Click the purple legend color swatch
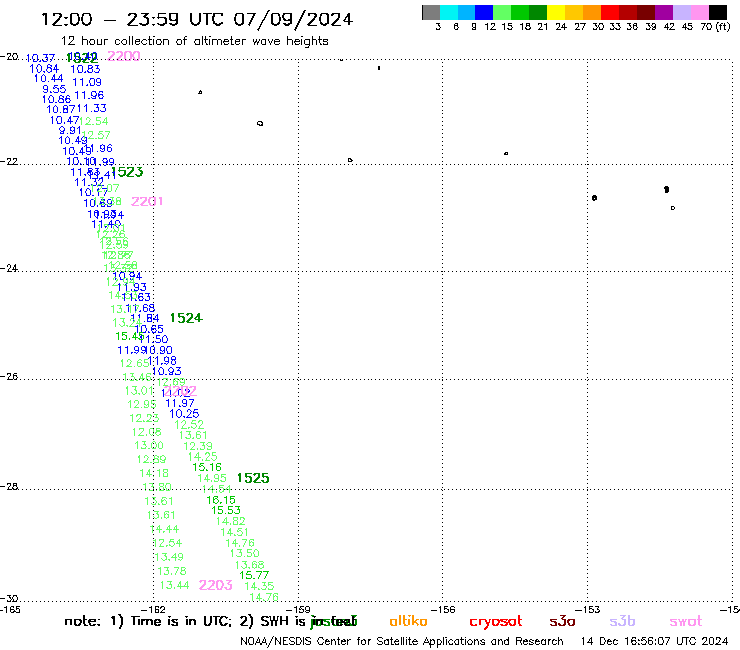This screenshot has height=650, width=740. [x=664, y=12]
